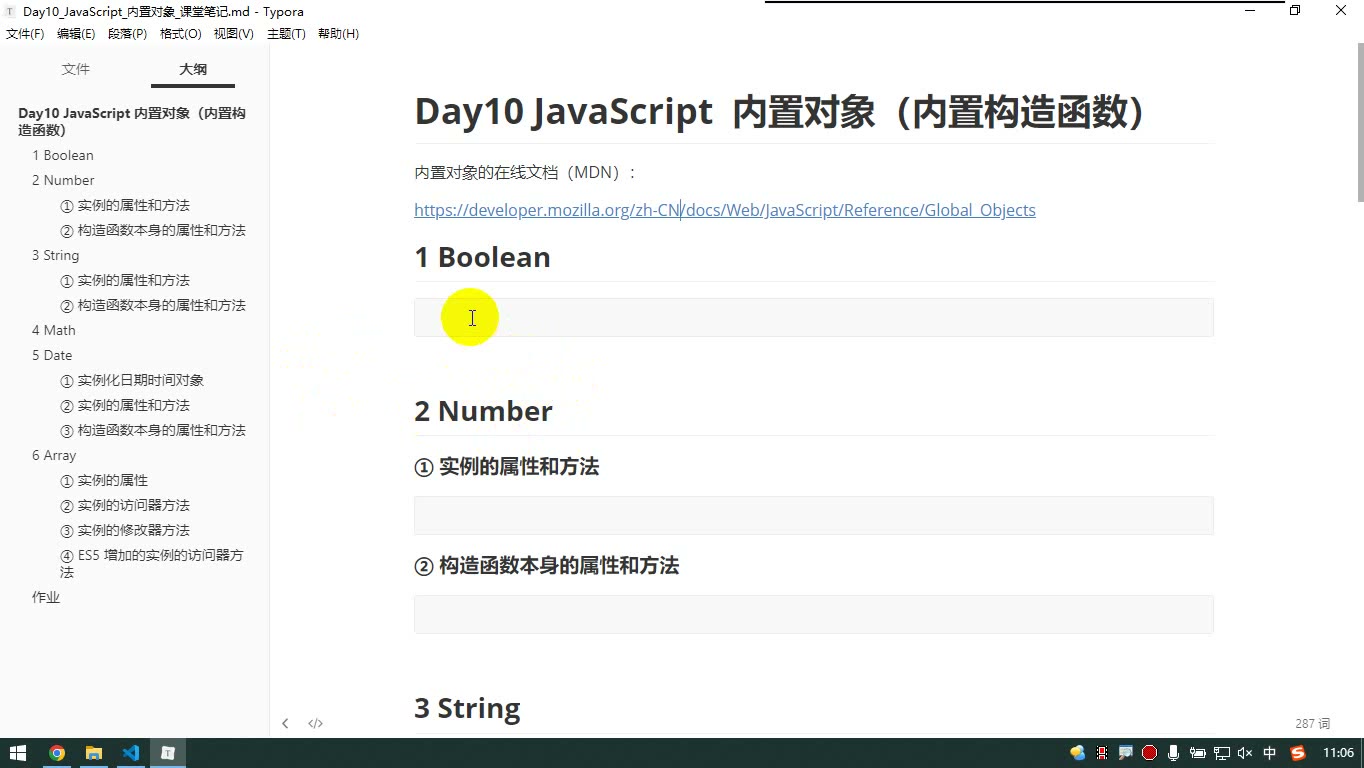Open the 格式(O) menu

(x=180, y=34)
